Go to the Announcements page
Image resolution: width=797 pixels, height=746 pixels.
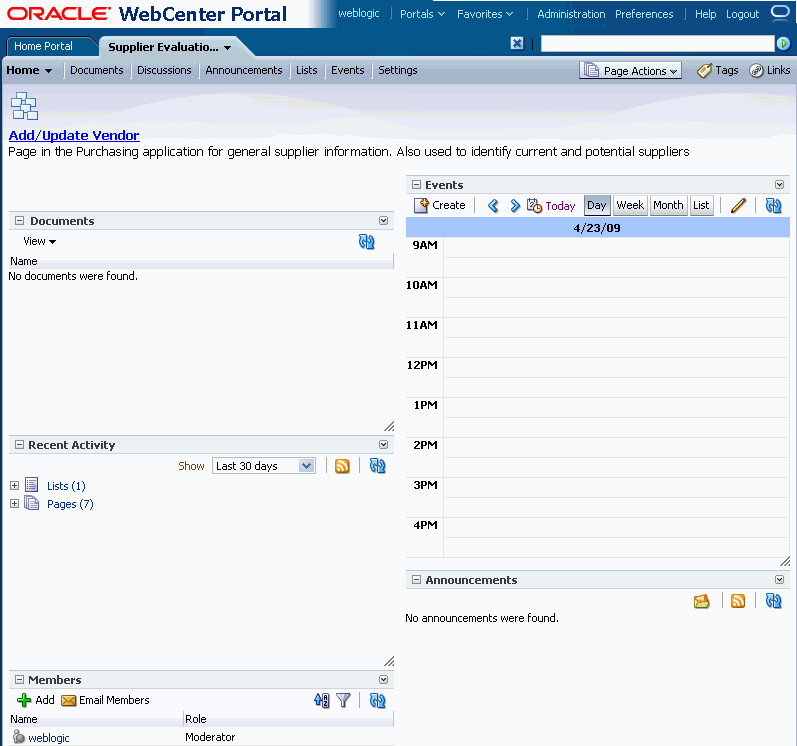[x=243, y=70]
